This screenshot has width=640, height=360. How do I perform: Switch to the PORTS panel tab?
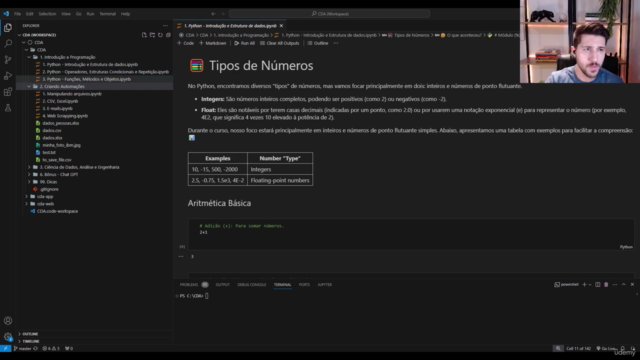(304, 284)
